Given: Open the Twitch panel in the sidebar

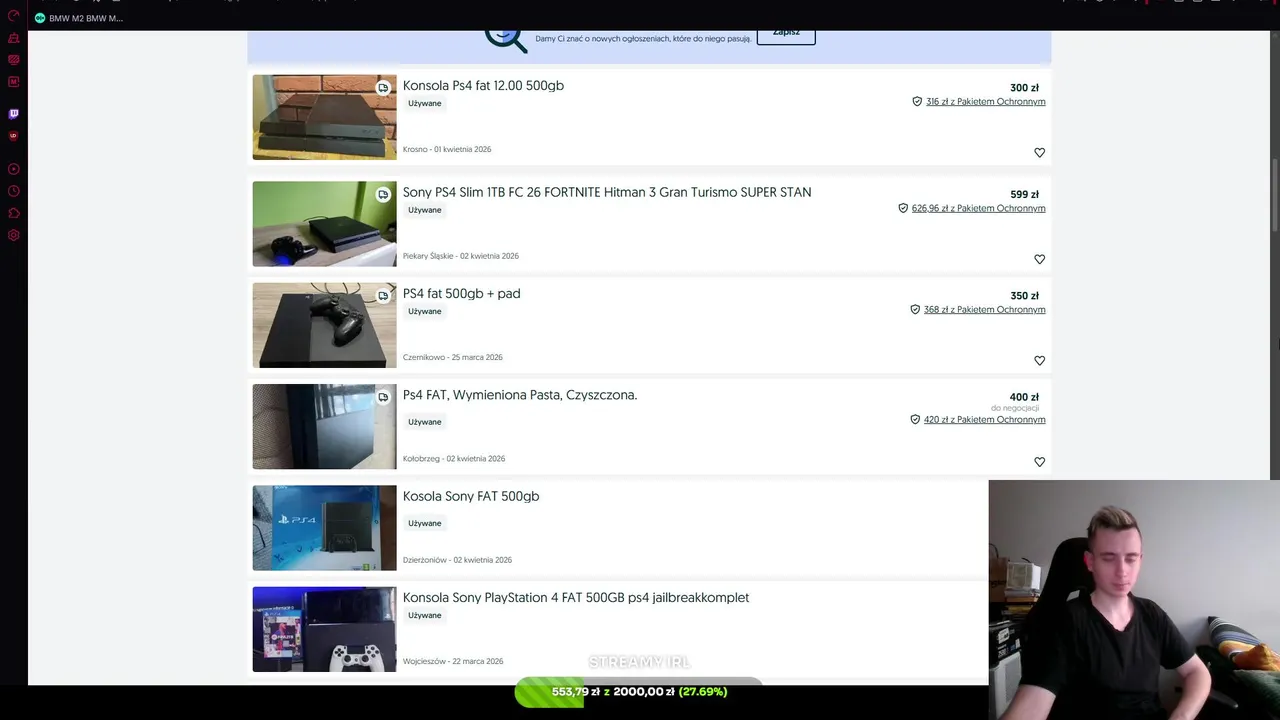Looking at the screenshot, I should (x=14, y=114).
